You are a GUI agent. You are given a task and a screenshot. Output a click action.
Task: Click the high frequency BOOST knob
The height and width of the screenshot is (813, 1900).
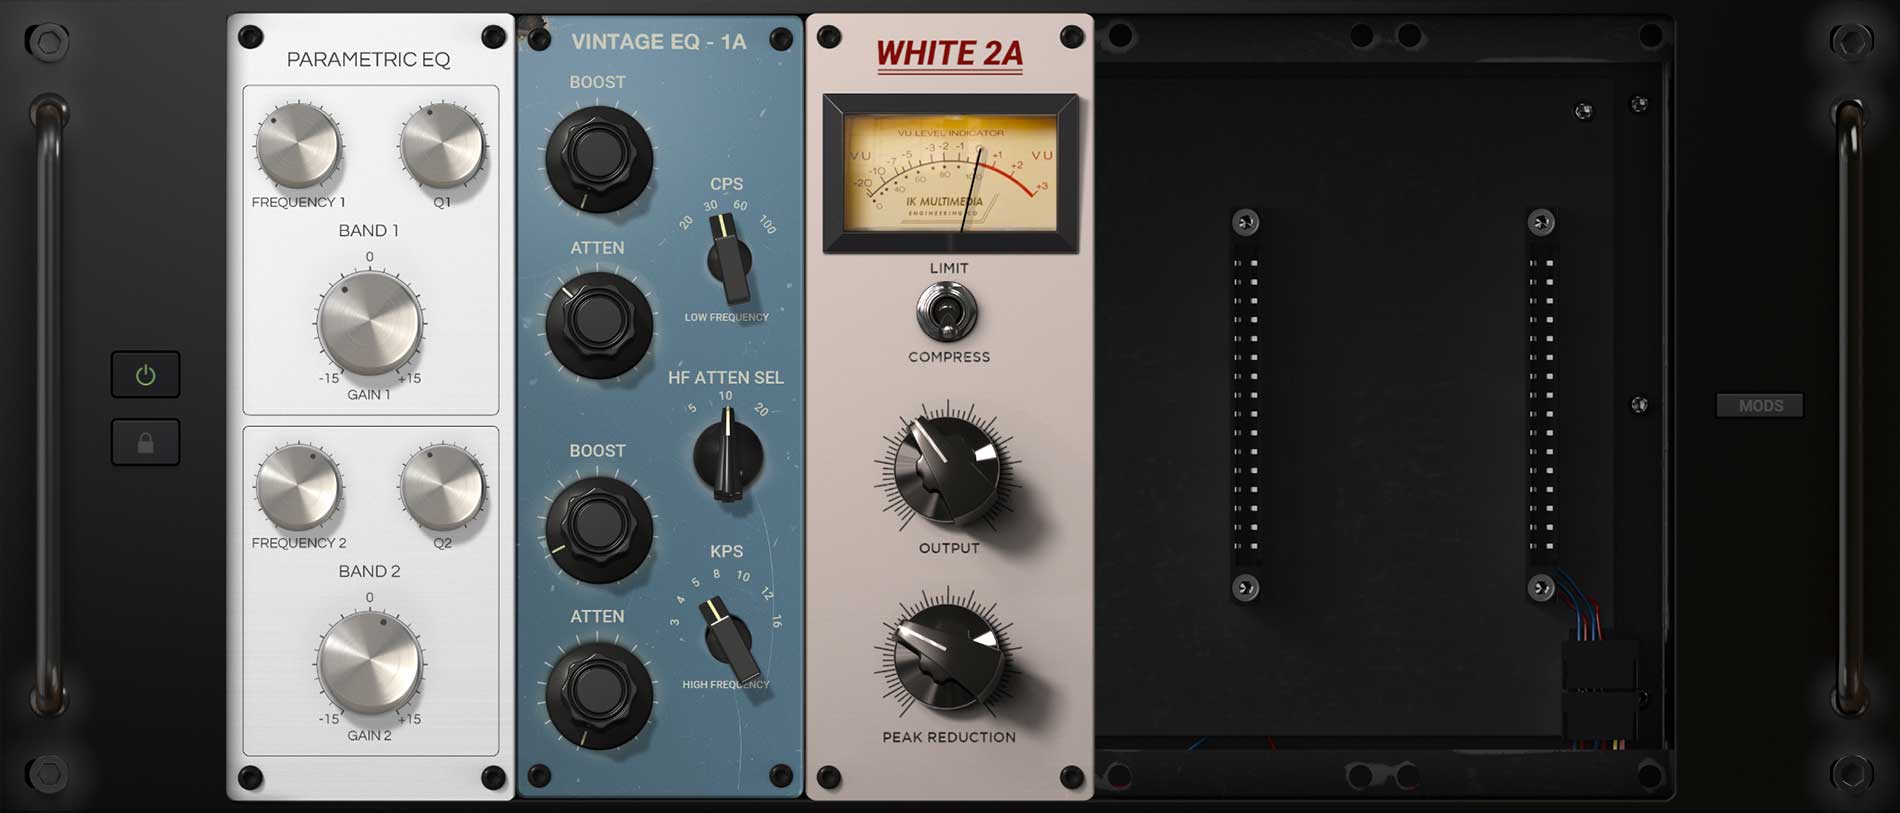pyautogui.click(x=598, y=527)
